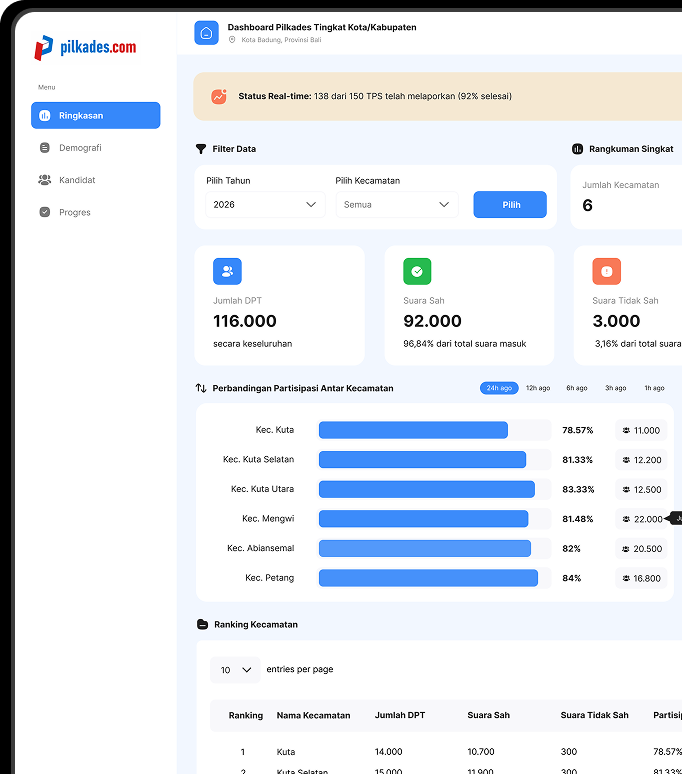Open the Progres sidebar link
The height and width of the screenshot is (774, 682).
click(x=74, y=212)
